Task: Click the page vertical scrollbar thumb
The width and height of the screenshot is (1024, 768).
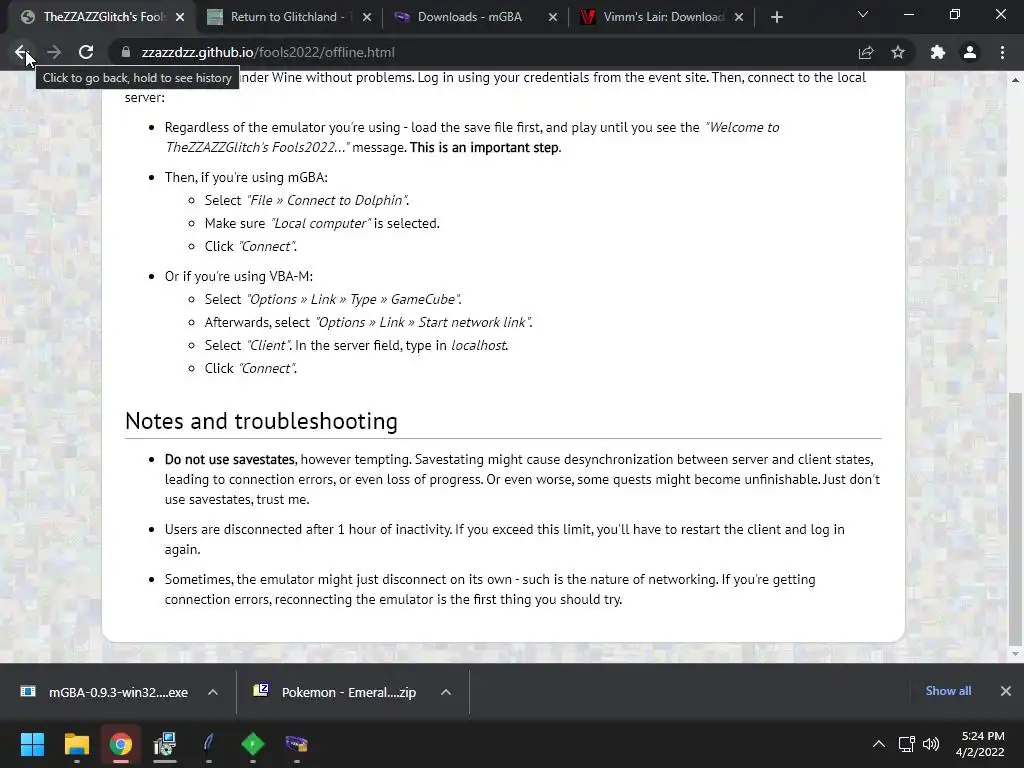Action: 1014,517
